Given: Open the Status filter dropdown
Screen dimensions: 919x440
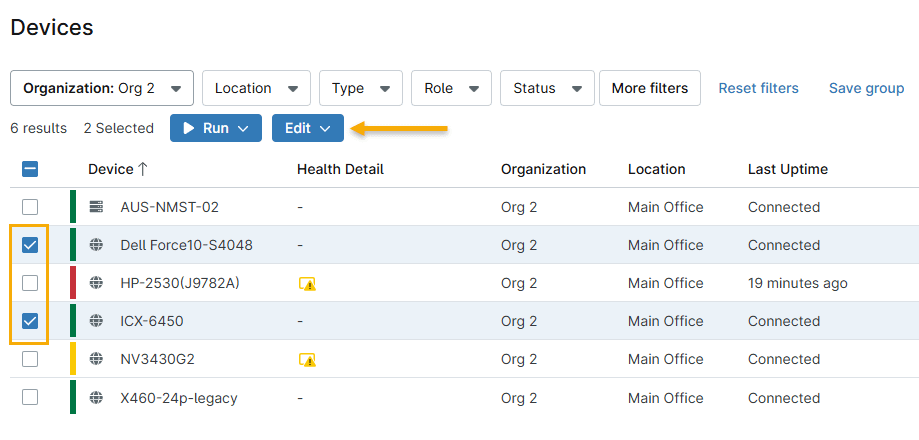Looking at the screenshot, I should point(547,88).
